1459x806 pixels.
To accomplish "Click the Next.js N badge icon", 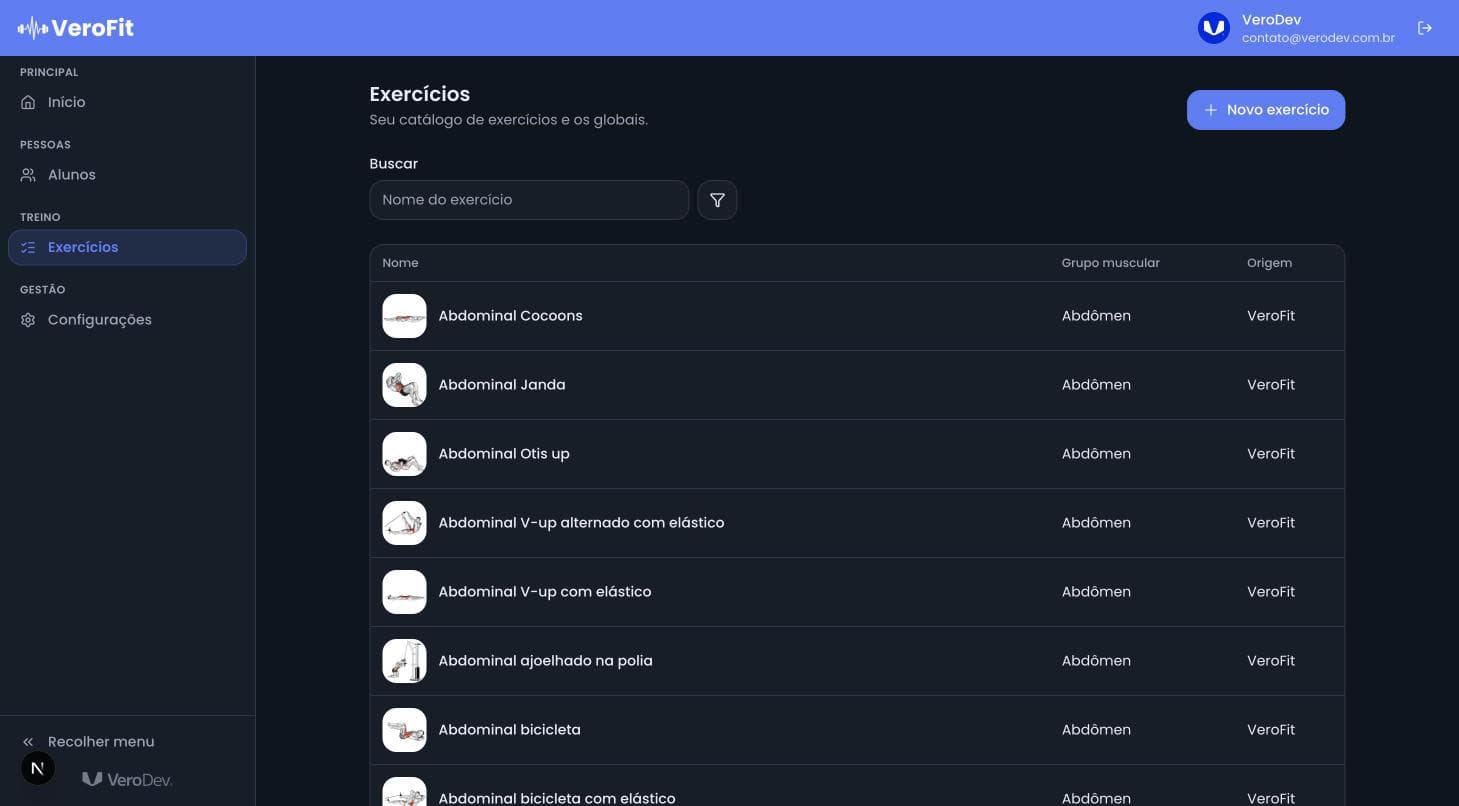I will [x=38, y=768].
